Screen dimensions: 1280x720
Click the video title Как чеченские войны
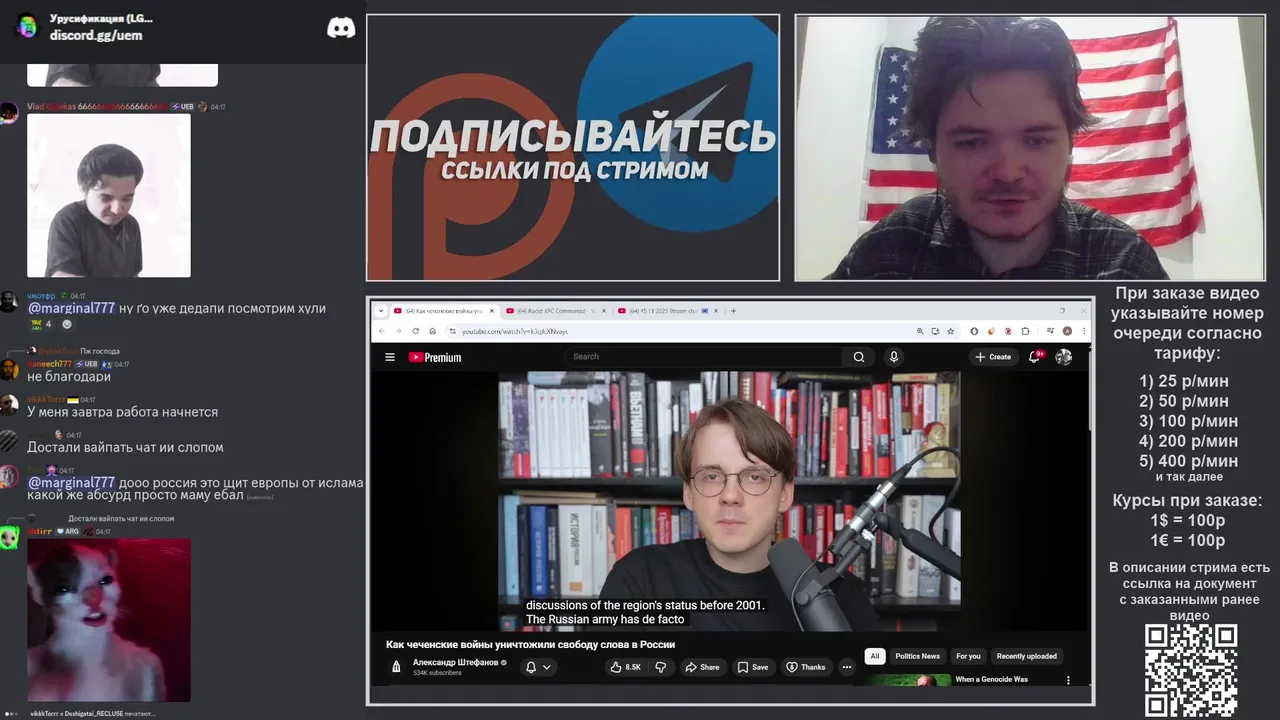(x=530, y=645)
